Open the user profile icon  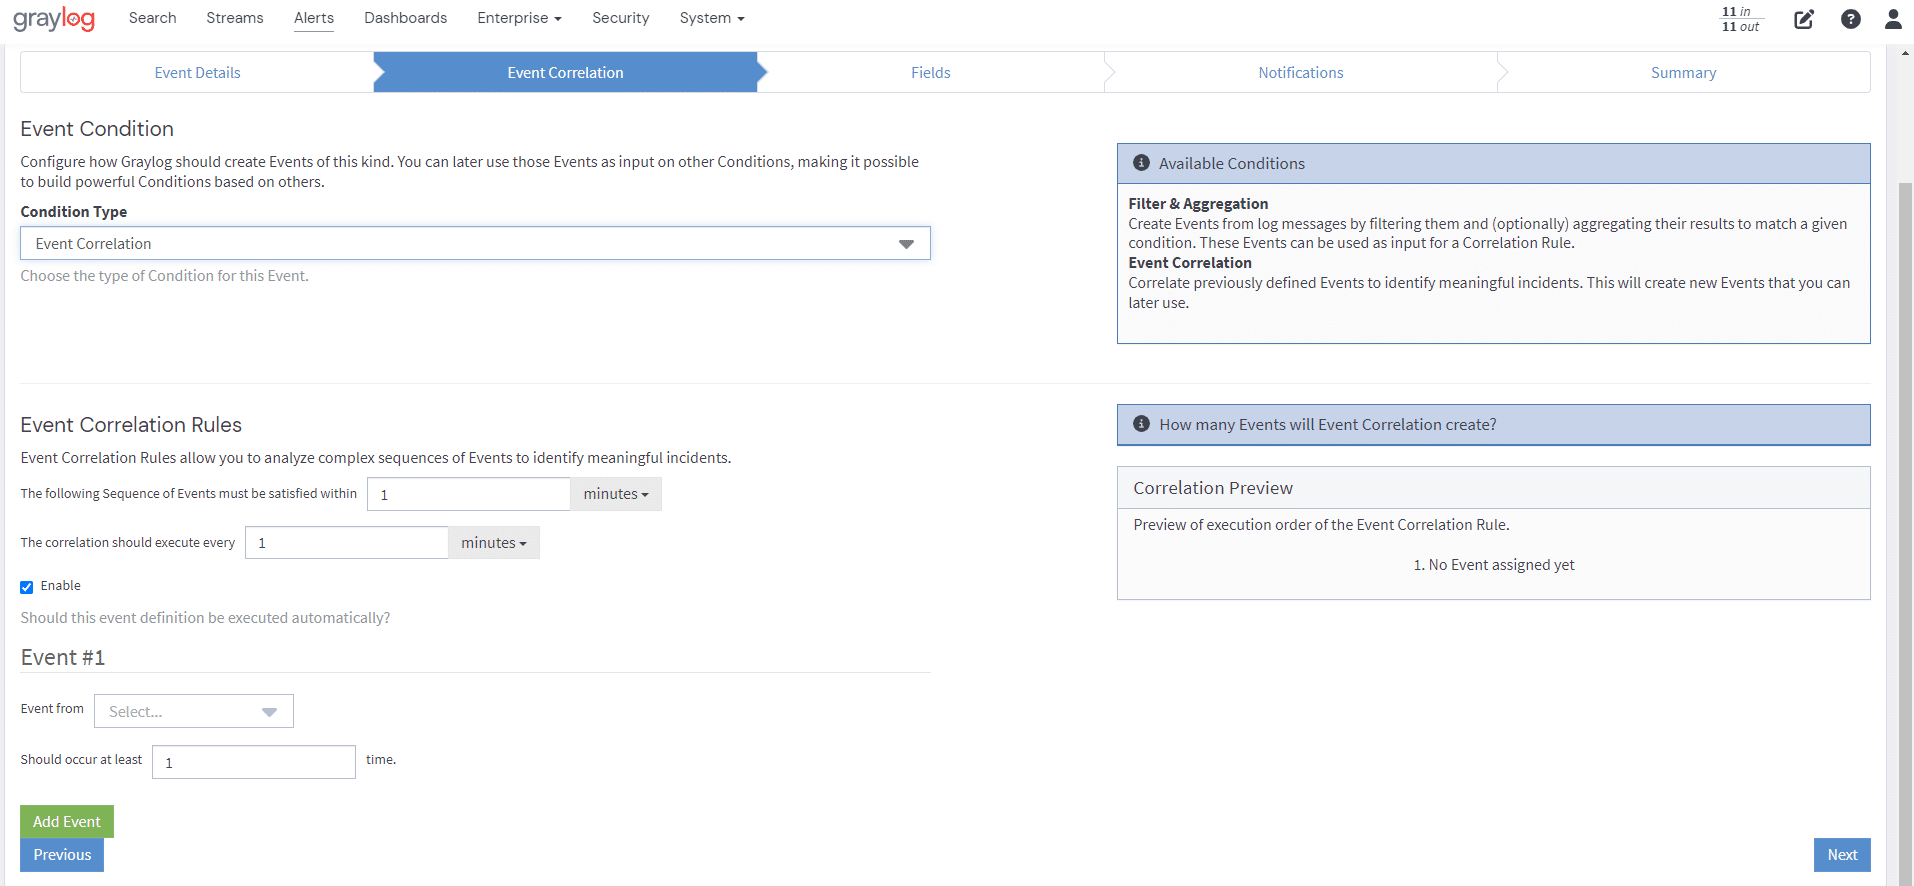1892,19
